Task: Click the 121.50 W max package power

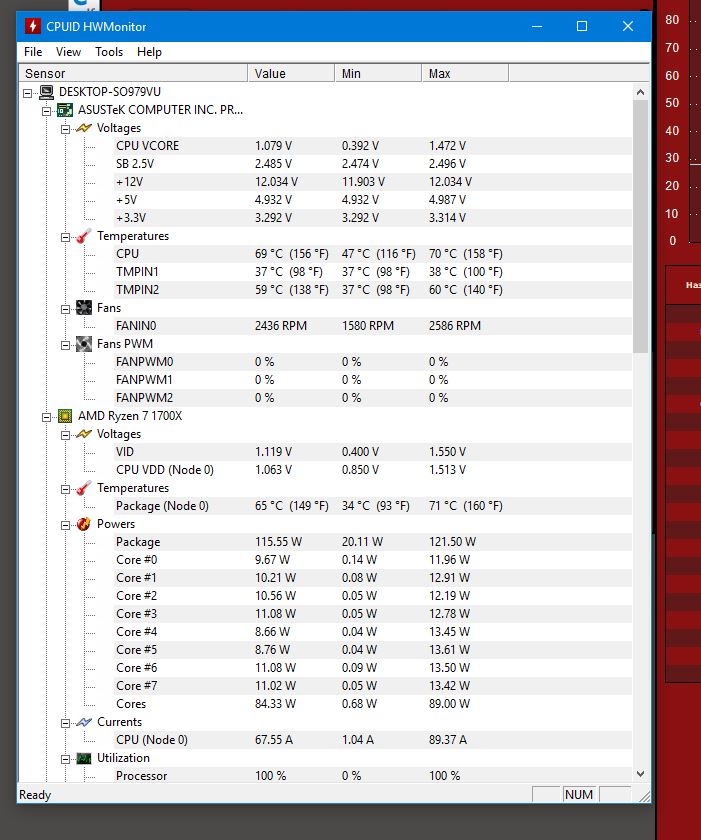Action: pos(453,542)
